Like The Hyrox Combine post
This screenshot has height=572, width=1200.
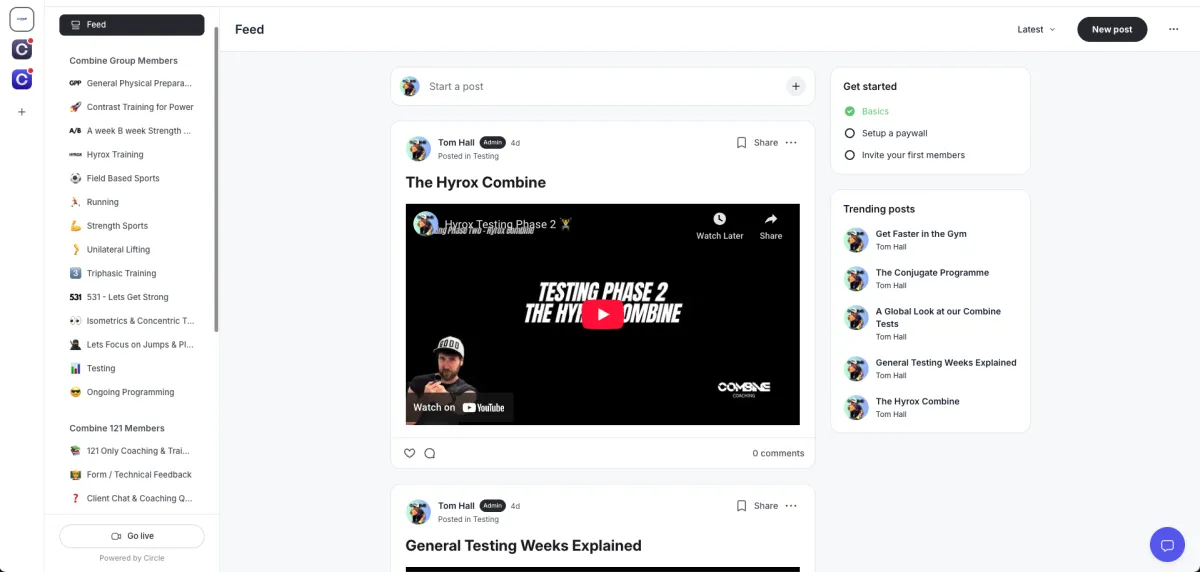coord(409,453)
